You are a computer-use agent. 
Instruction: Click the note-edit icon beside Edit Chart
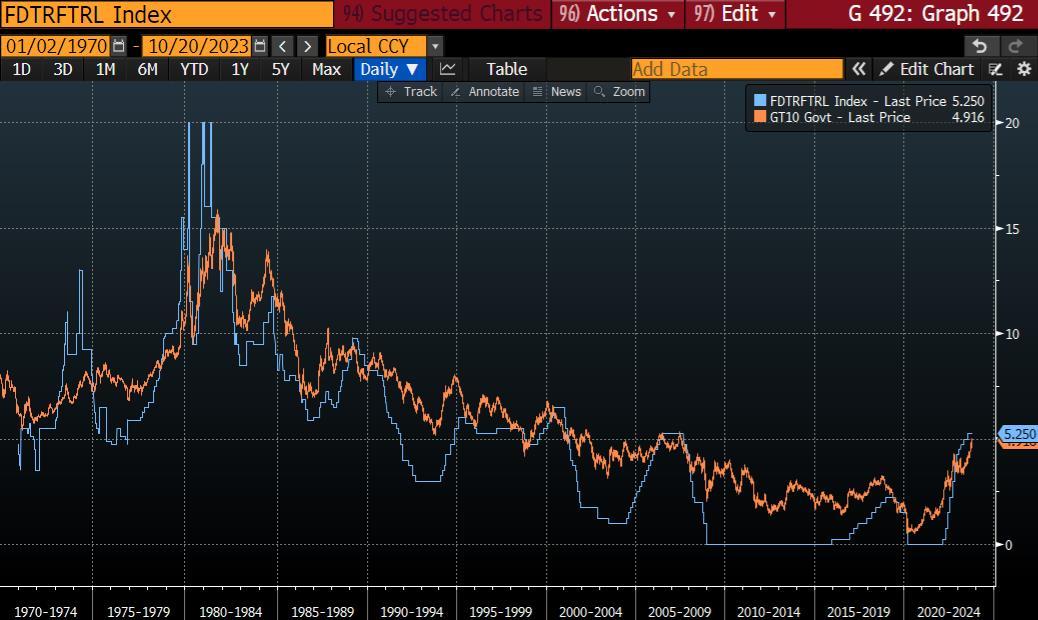tap(995, 69)
